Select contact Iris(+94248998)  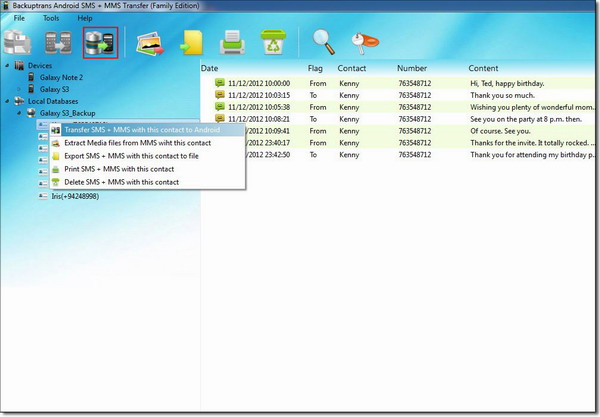[x=75, y=196]
